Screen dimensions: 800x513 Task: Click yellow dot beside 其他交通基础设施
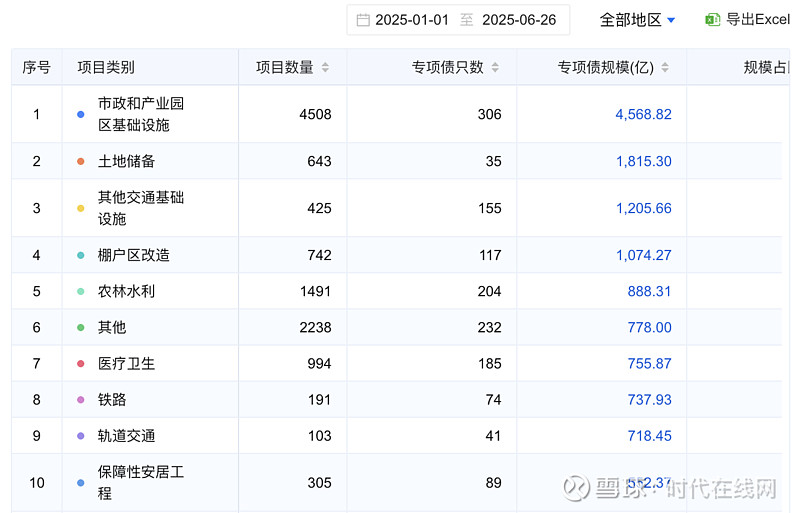[x=81, y=208]
